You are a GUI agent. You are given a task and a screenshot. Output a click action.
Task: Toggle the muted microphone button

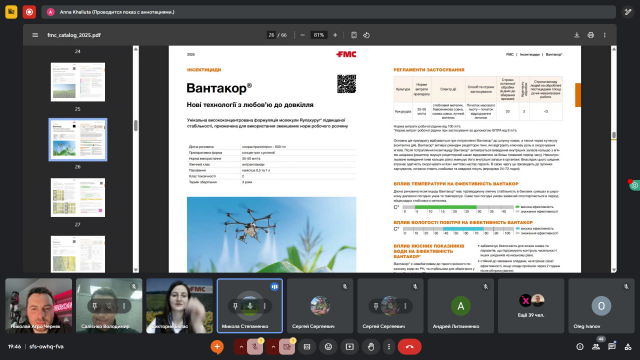pos(255,347)
